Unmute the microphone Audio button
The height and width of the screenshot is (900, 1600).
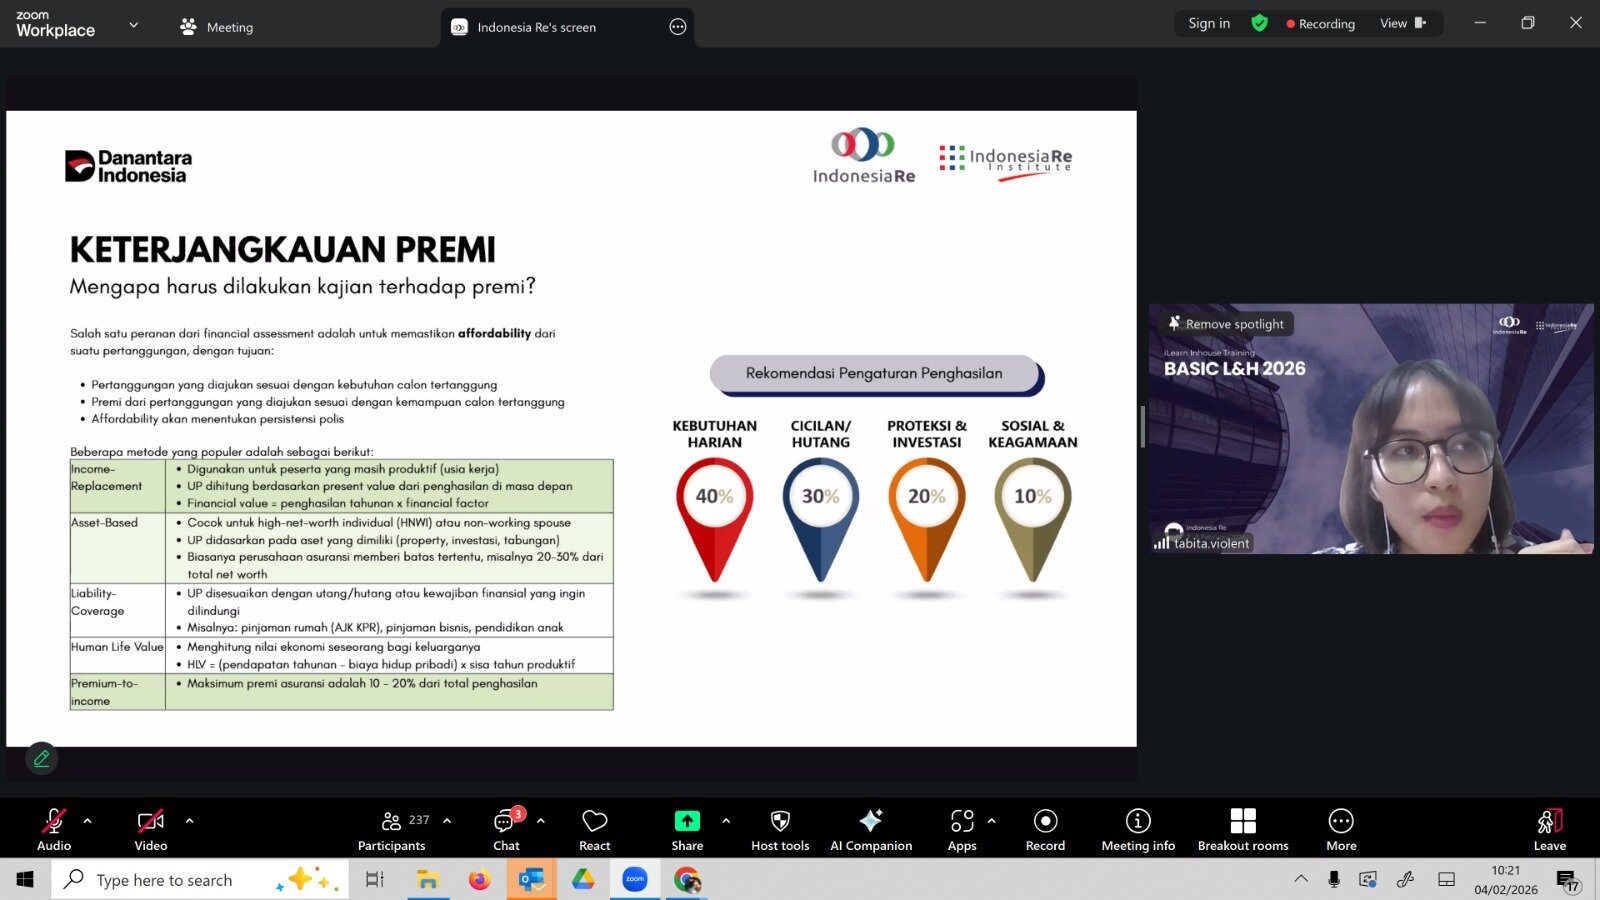pyautogui.click(x=54, y=830)
